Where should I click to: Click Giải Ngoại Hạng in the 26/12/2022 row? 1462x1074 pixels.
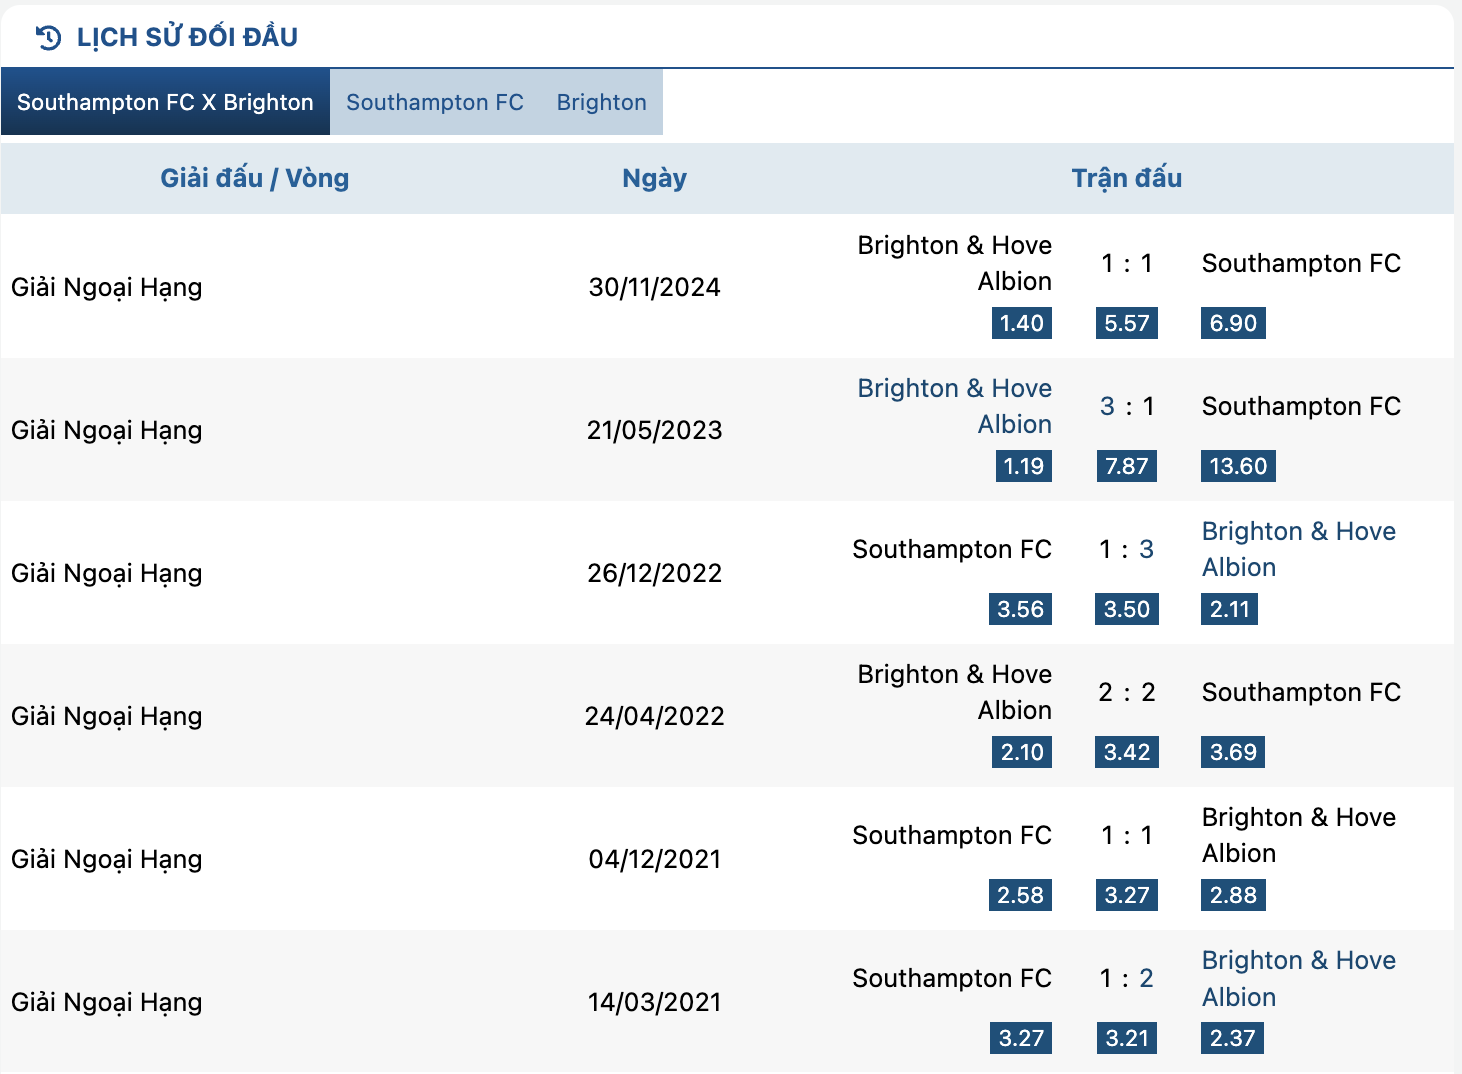[x=107, y=574]
